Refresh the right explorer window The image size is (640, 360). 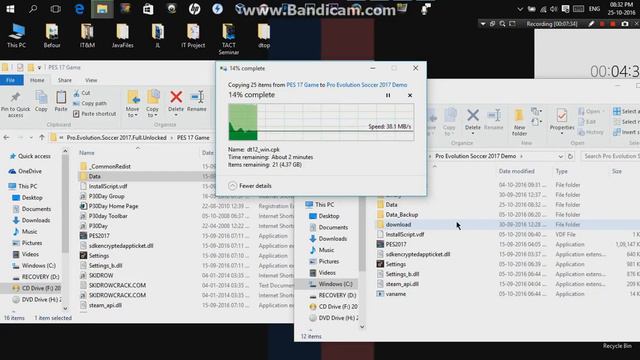tap(570, 156)
